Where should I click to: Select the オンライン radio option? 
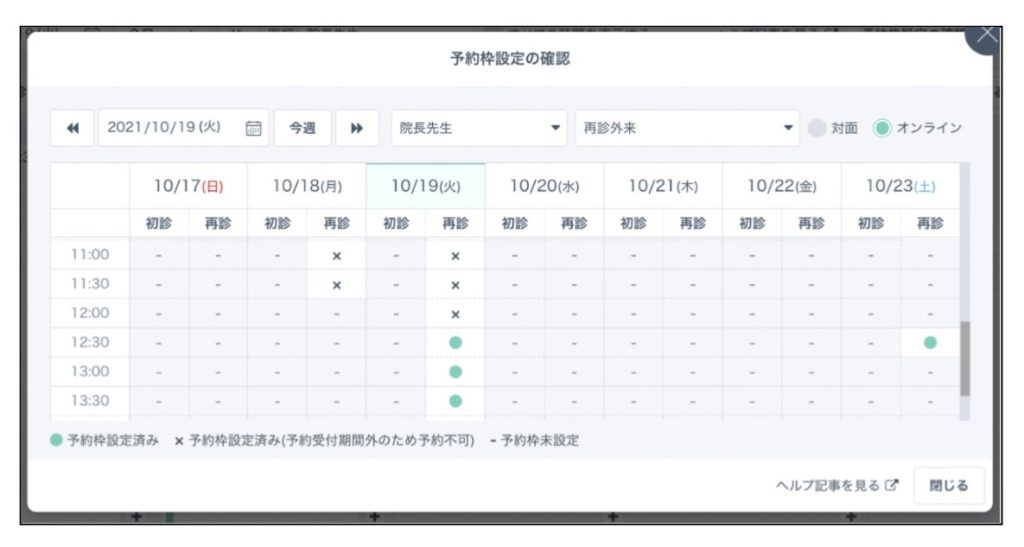point(881,128)
